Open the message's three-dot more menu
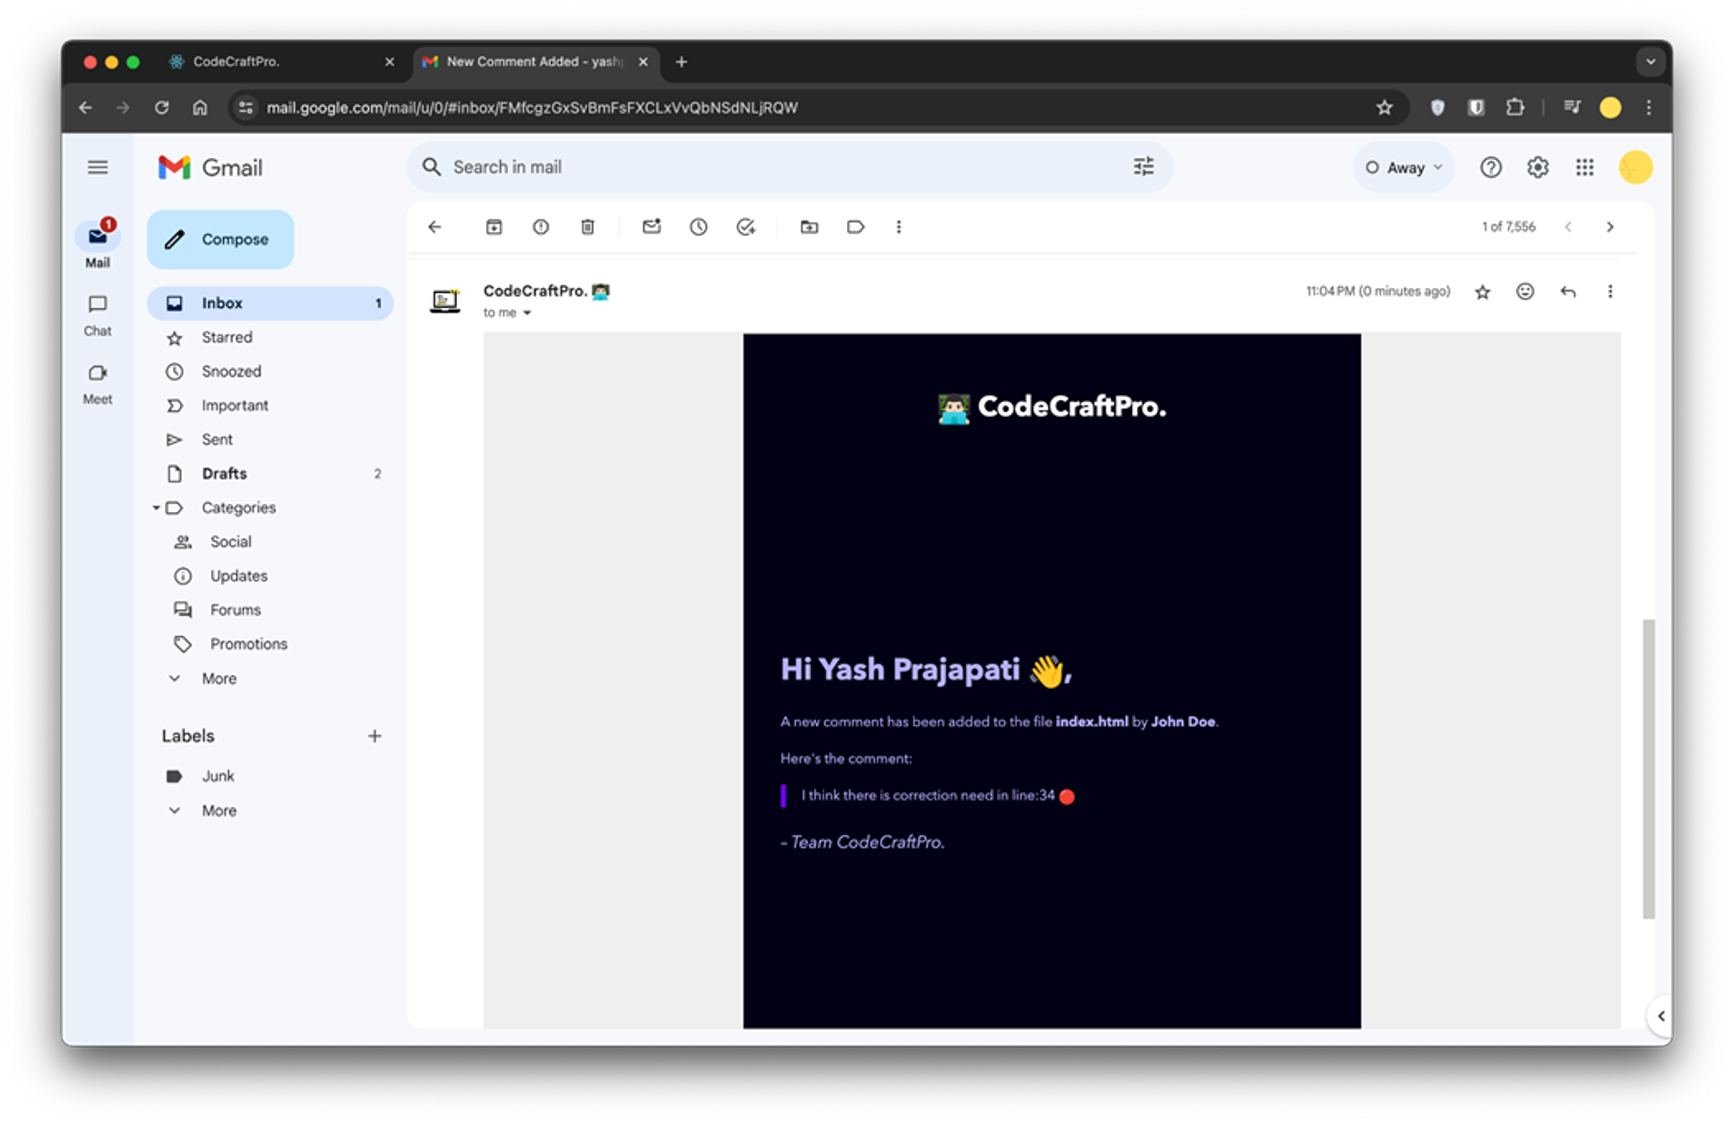 pos(1610,291)
